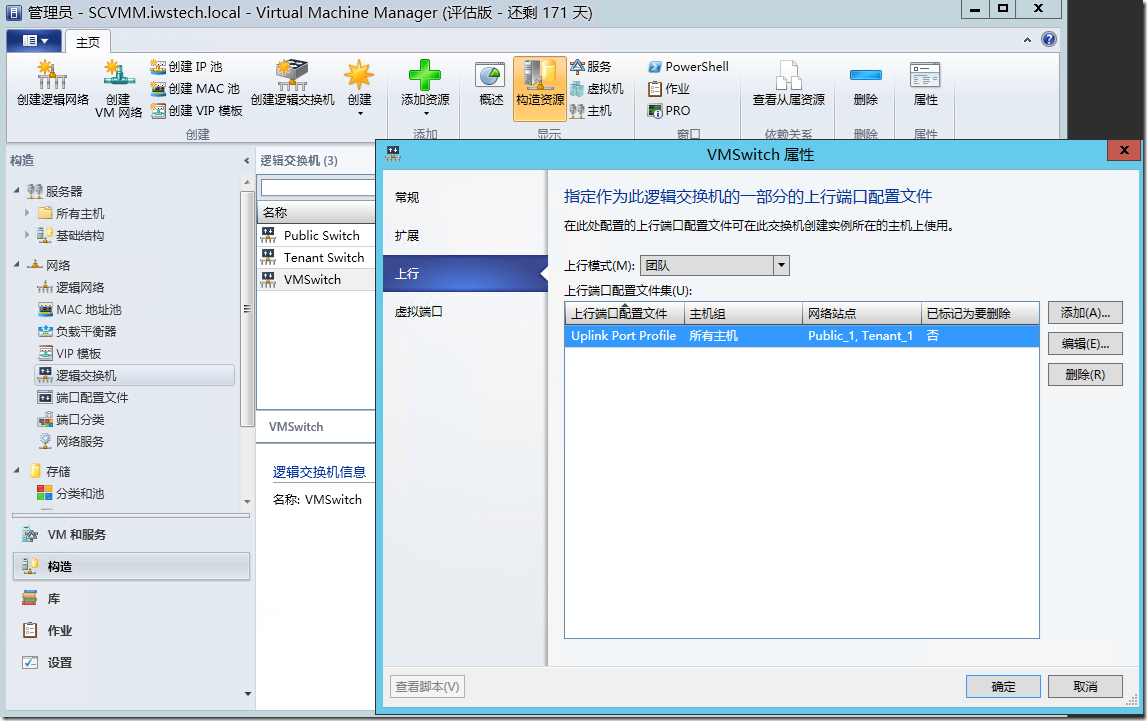Collapse the 构造 navigation pane arrow
Viewport: 1147px width, 721px height.
(x=247, y=161)
